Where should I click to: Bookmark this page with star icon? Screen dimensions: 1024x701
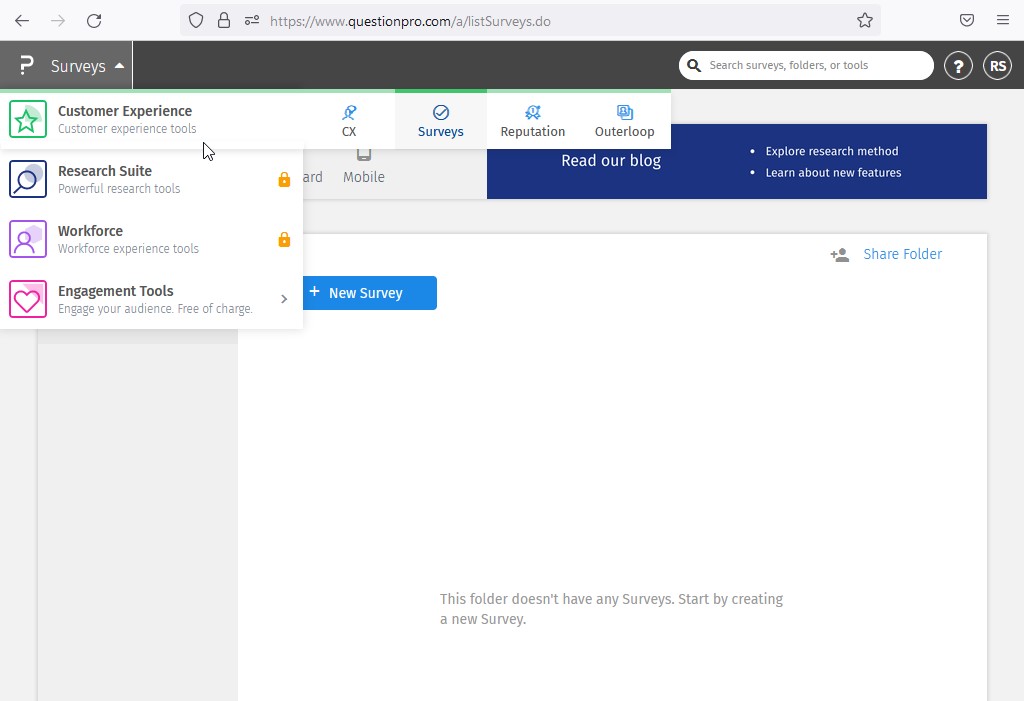pyautogui.click(x=865, y=21)
